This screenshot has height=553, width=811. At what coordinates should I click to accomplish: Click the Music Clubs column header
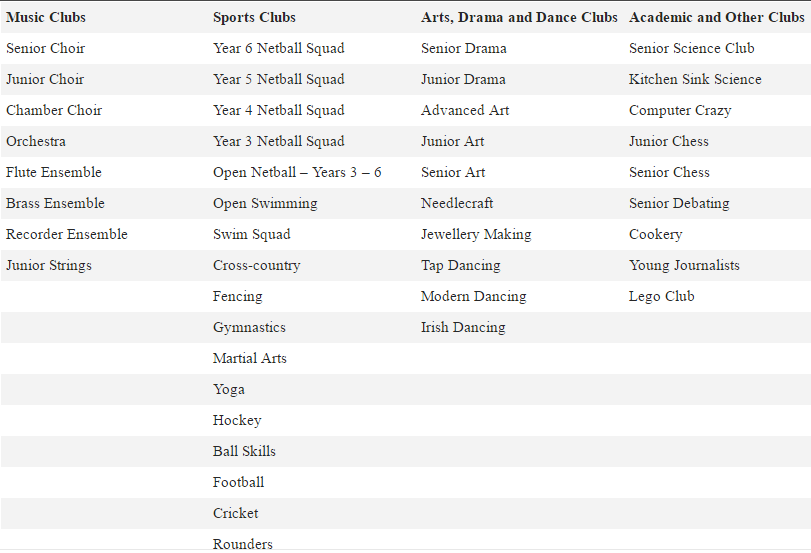pyautogui.click(x=46, y=17)
